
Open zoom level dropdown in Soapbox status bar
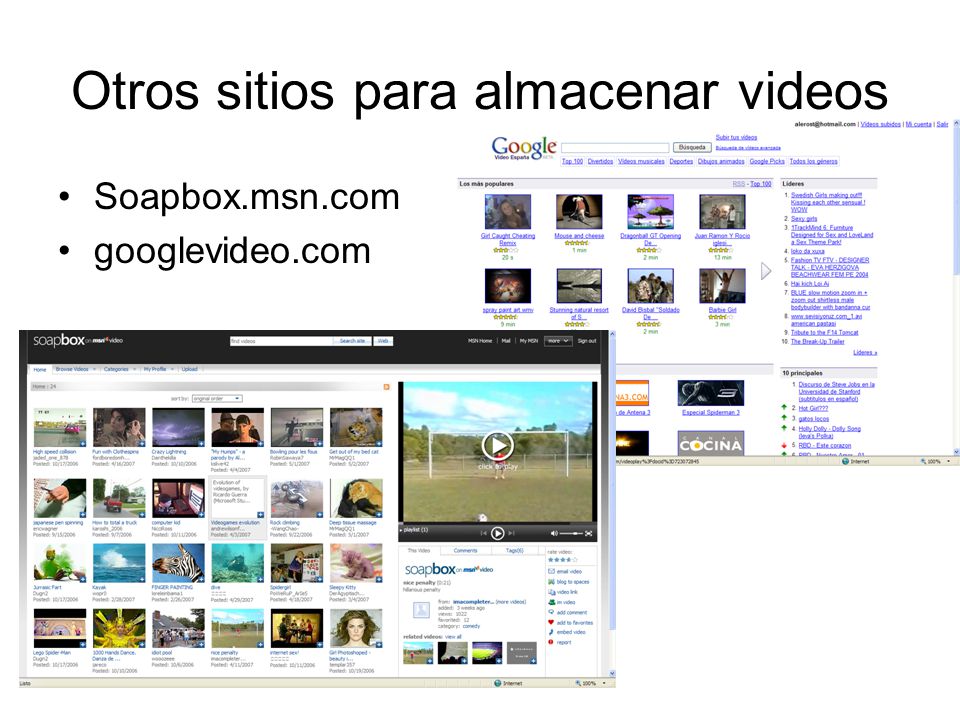click(x=605, y=683)
